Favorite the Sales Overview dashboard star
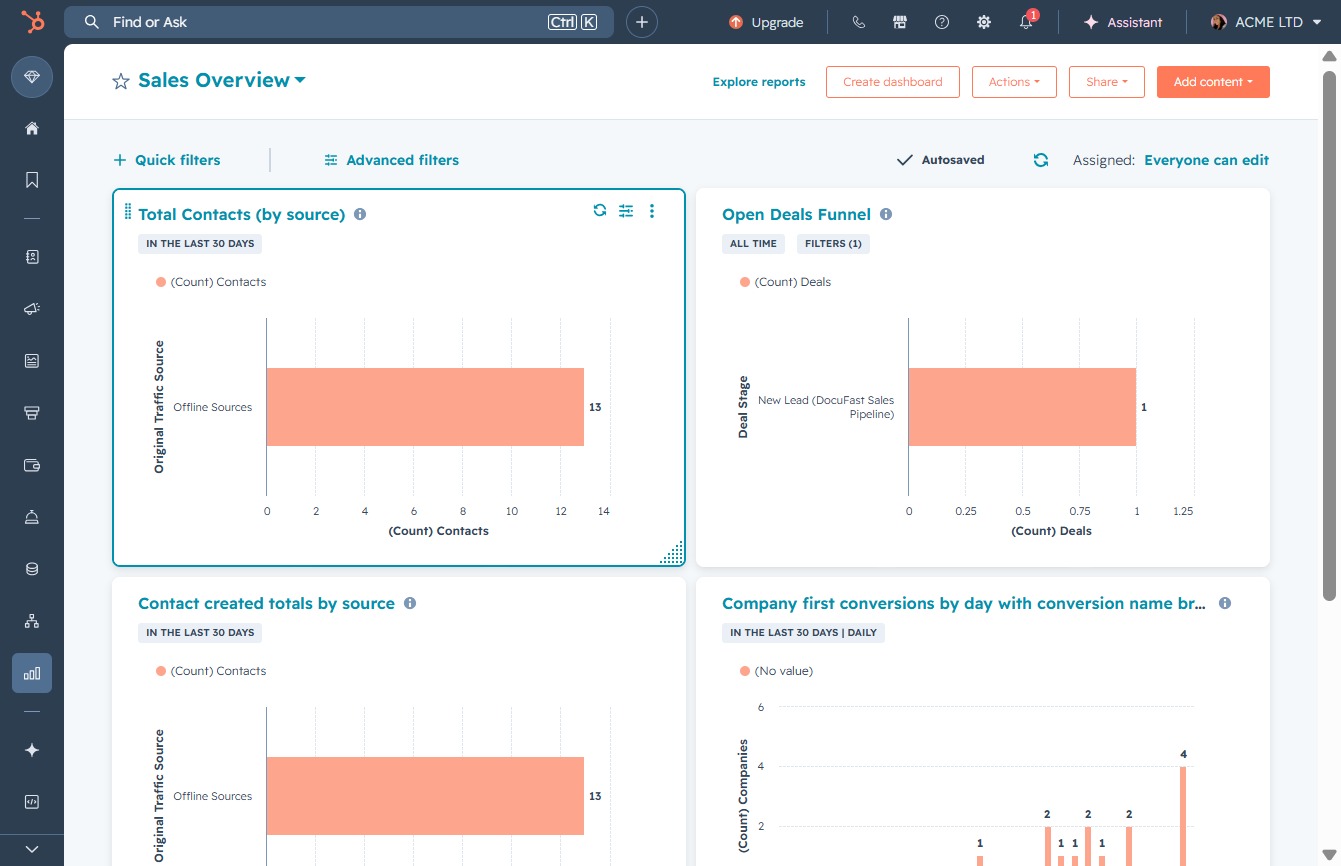This screenshot has height=866, width=1341. coord(121,82)
